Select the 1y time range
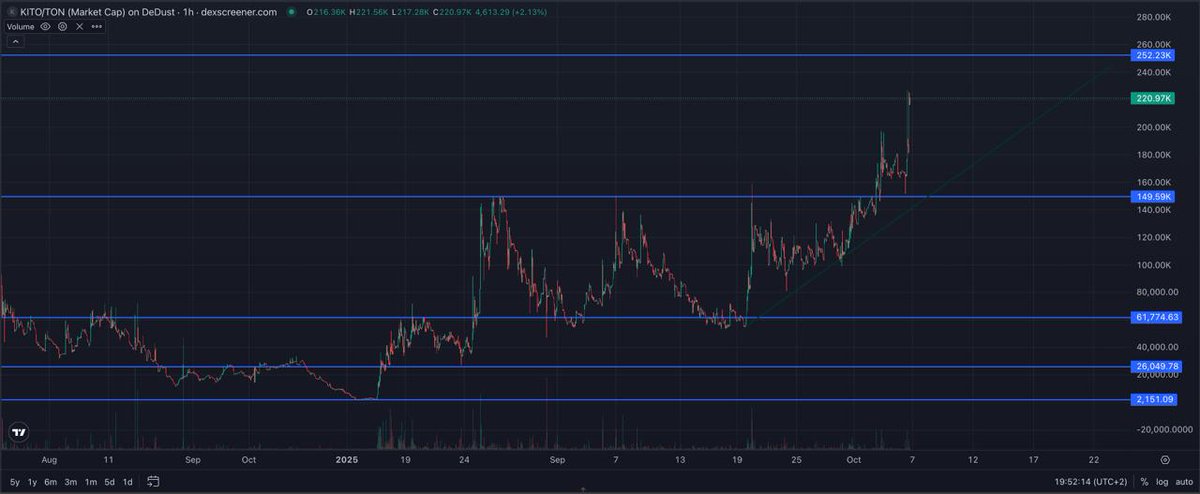1200x494 pixels. [x=32, y=482]
